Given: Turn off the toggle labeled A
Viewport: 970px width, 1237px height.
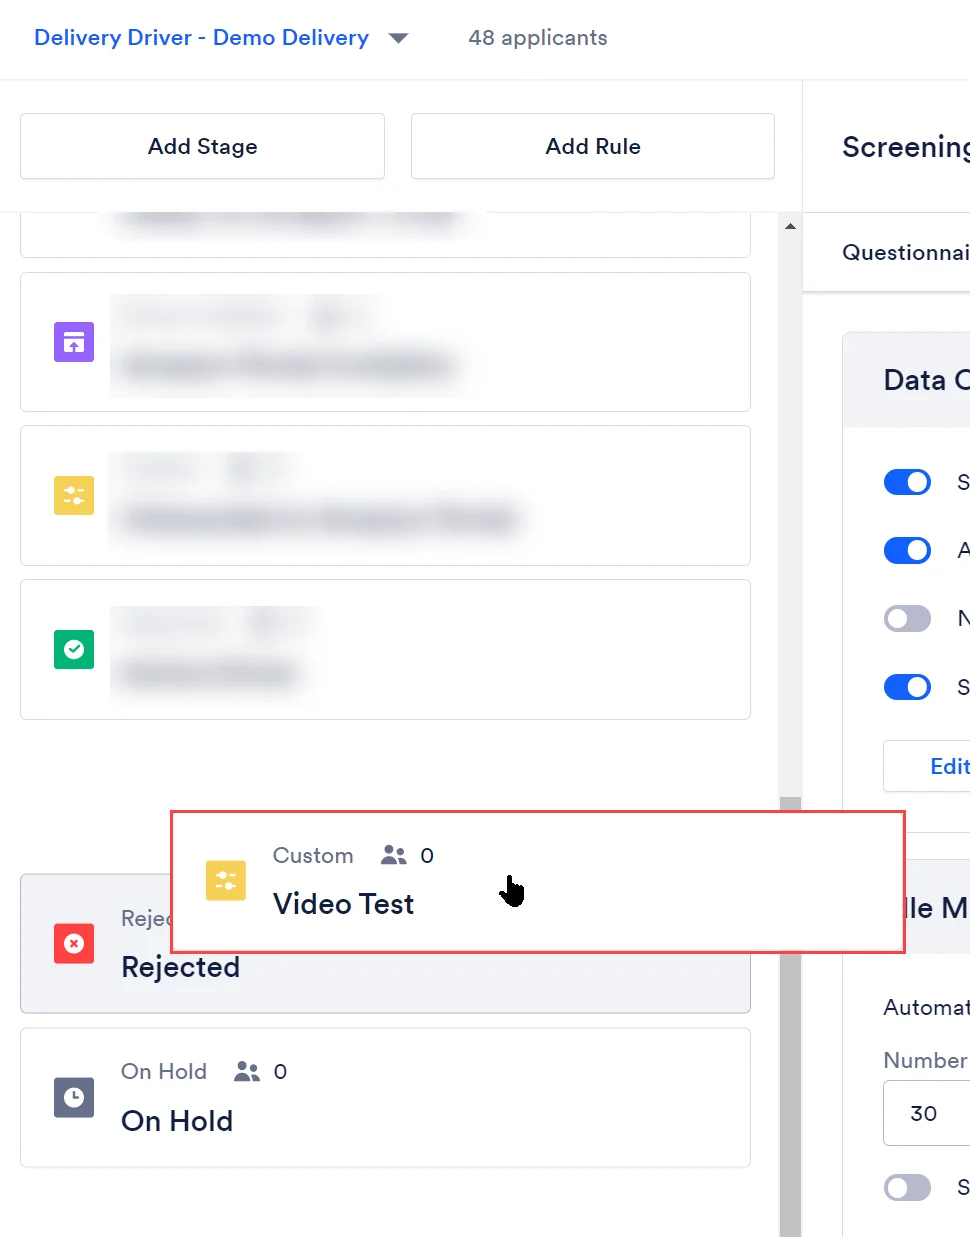Looking at the screenshot, I should pos(907,550).
